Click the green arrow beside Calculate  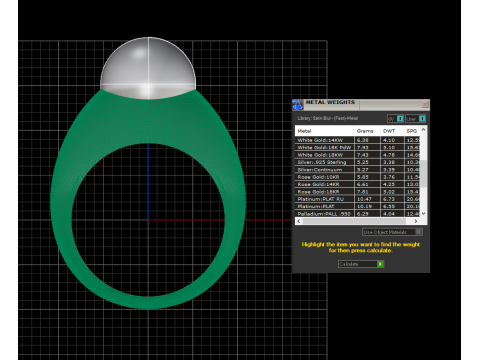pos(380,264)
